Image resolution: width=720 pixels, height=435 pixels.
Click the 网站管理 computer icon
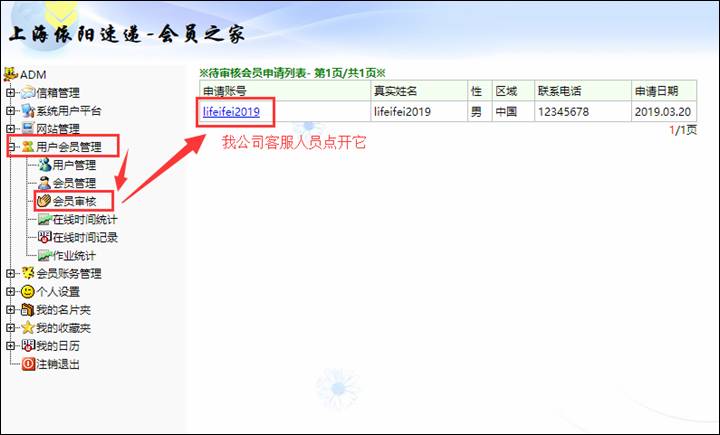(x=27, y=129)
